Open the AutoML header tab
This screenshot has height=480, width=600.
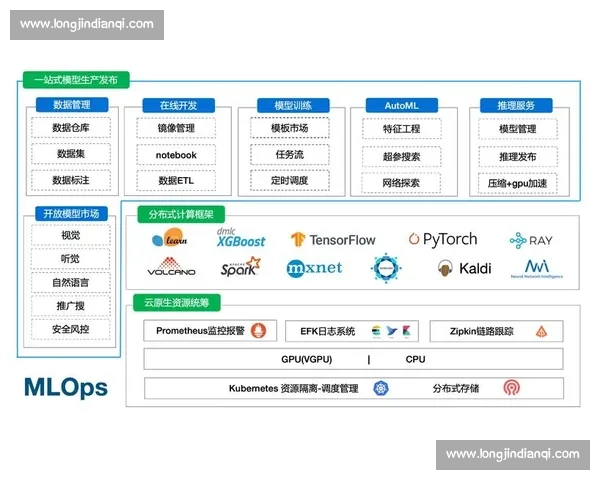coord(401,106)
